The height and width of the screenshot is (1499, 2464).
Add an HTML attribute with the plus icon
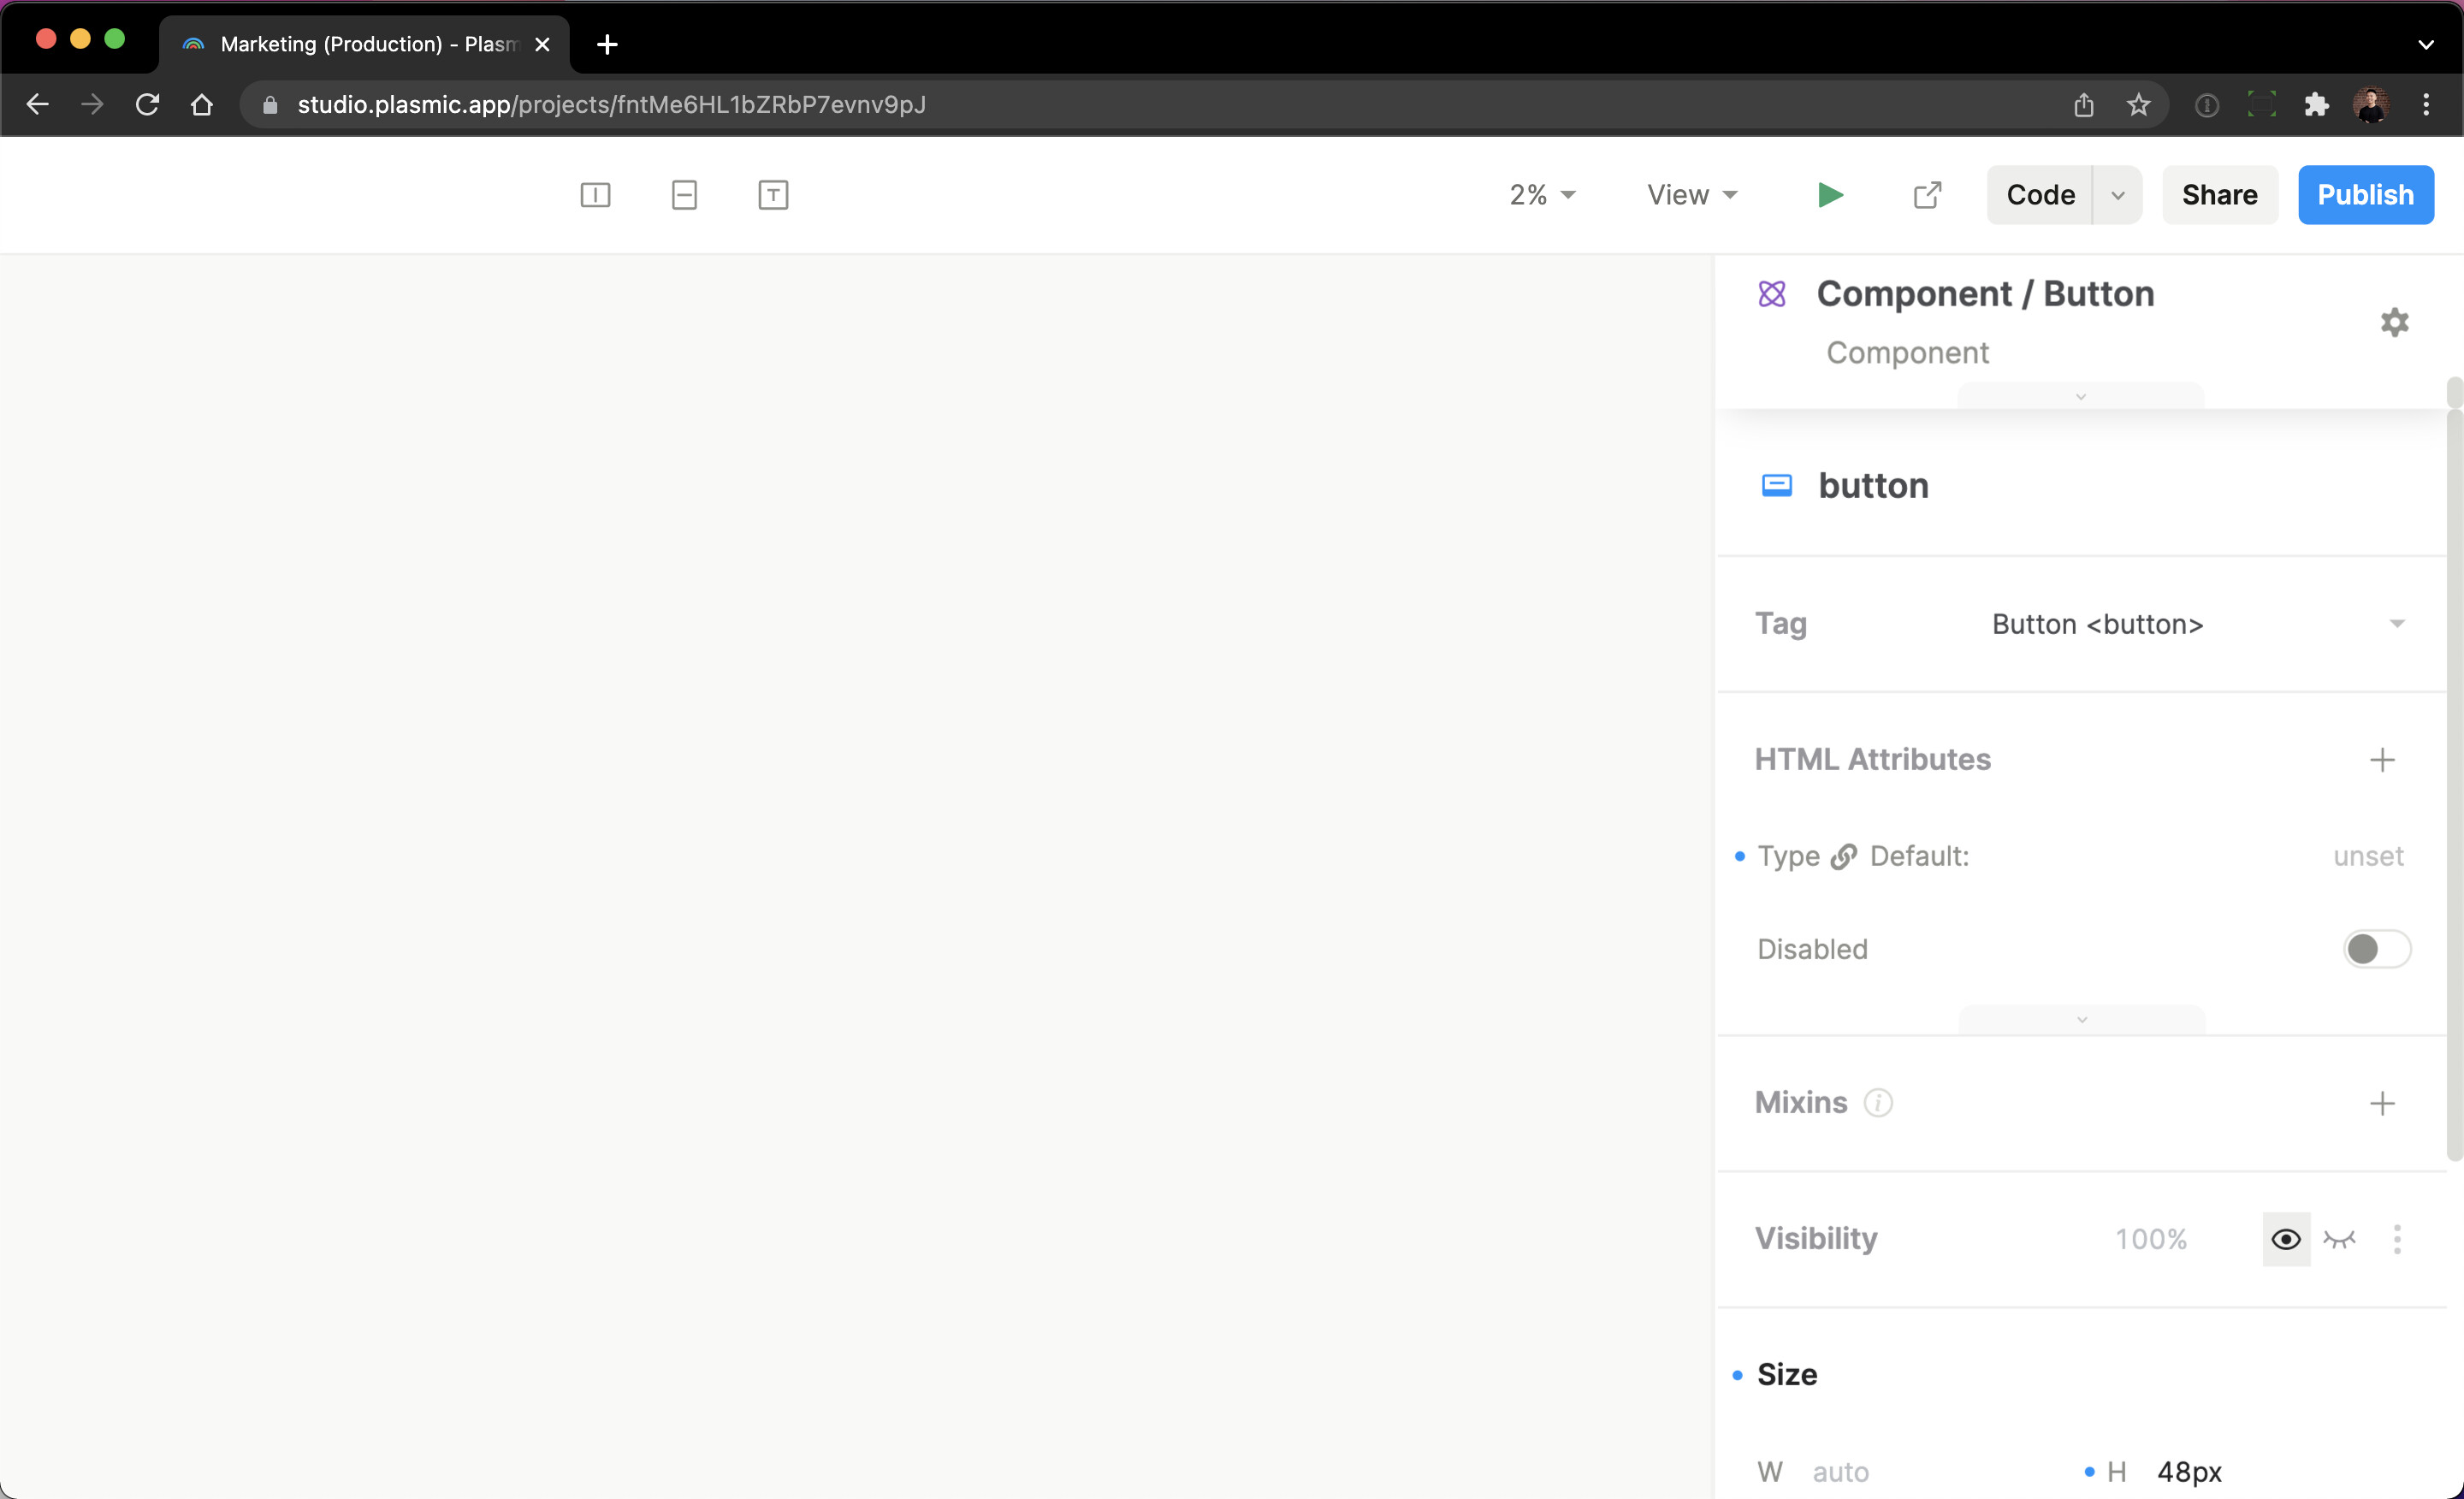pyautogui.click(x=2382, y=760)
